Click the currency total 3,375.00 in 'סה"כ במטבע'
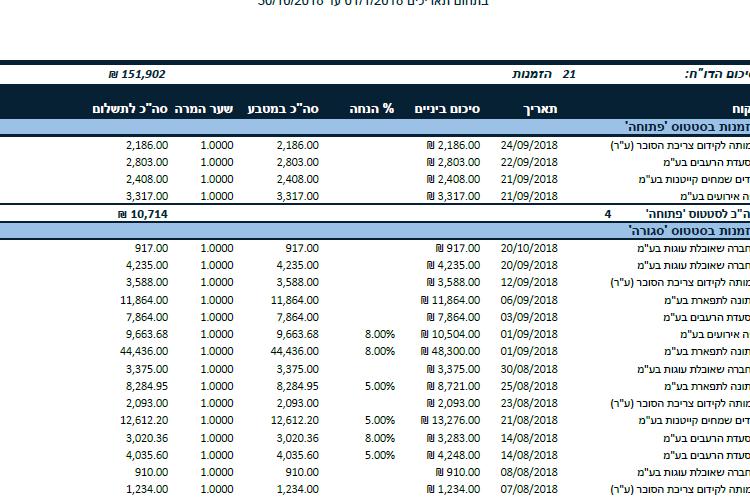 pyautogui.click(x=298, y=369)
